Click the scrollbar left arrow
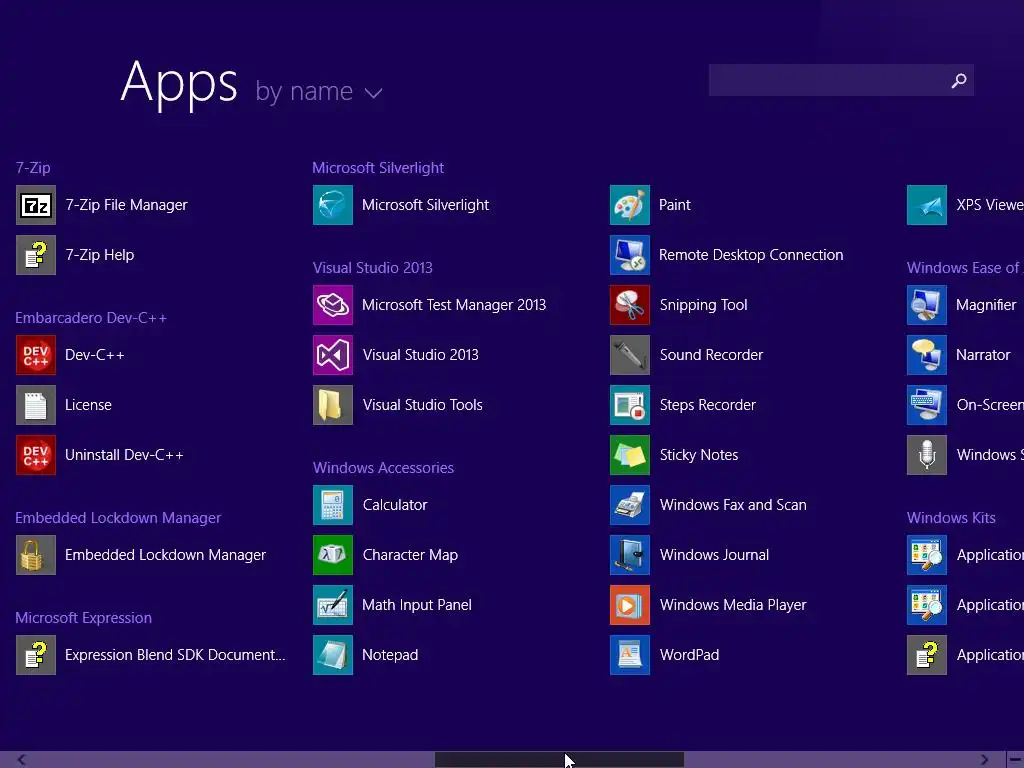Screen dimensions: 1024x768 [21, 760]
